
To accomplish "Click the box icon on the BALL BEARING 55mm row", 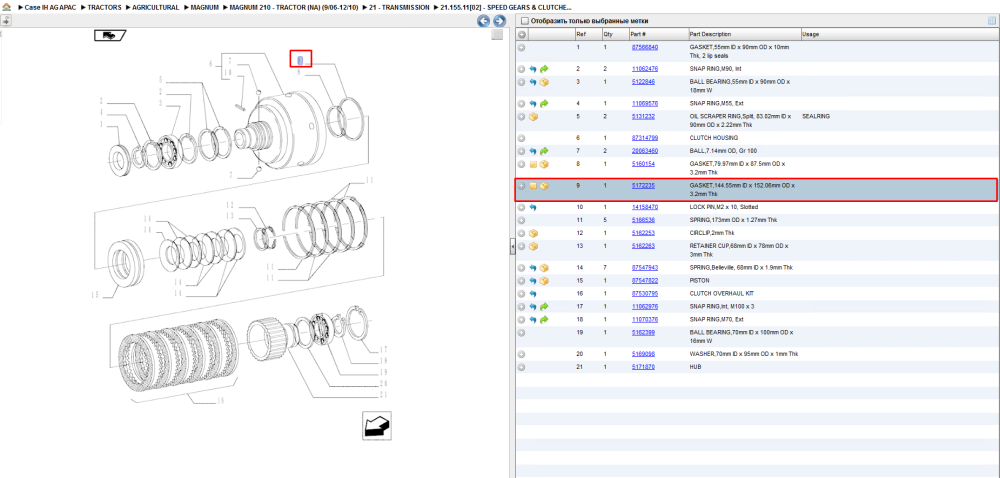I will [544, 82].
